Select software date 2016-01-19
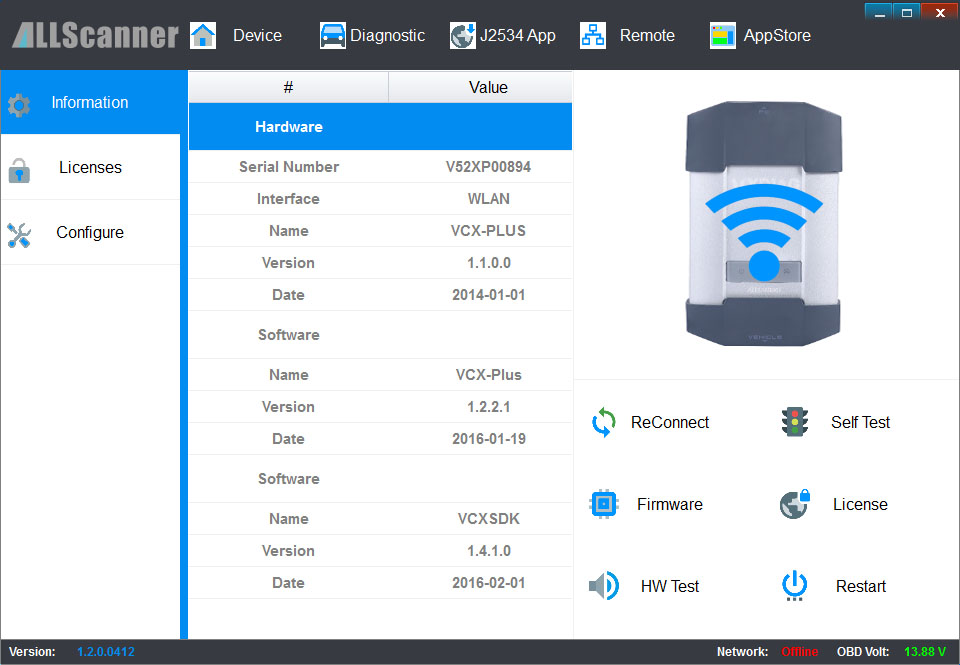Screen dimensions: 960x665 tap(488, 438)
